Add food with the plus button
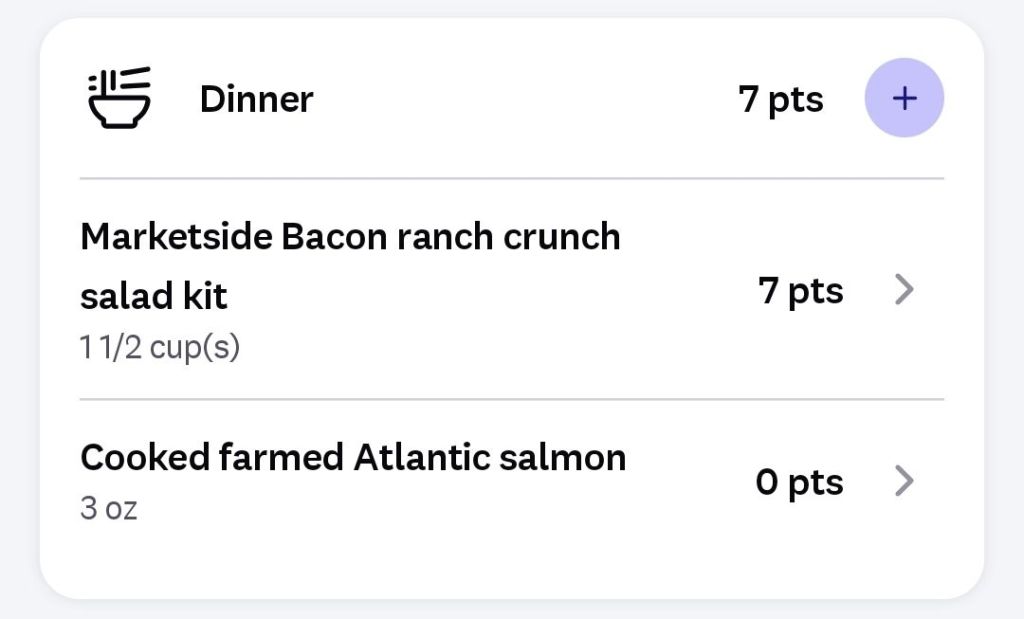The height and width of the screenshot is (619, 1024). coord(904,98)
